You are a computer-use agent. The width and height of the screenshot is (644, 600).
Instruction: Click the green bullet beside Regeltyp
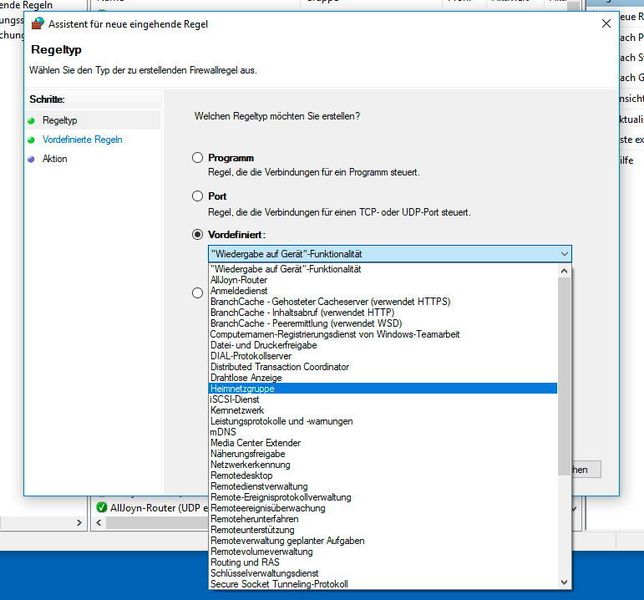(31, 121)
